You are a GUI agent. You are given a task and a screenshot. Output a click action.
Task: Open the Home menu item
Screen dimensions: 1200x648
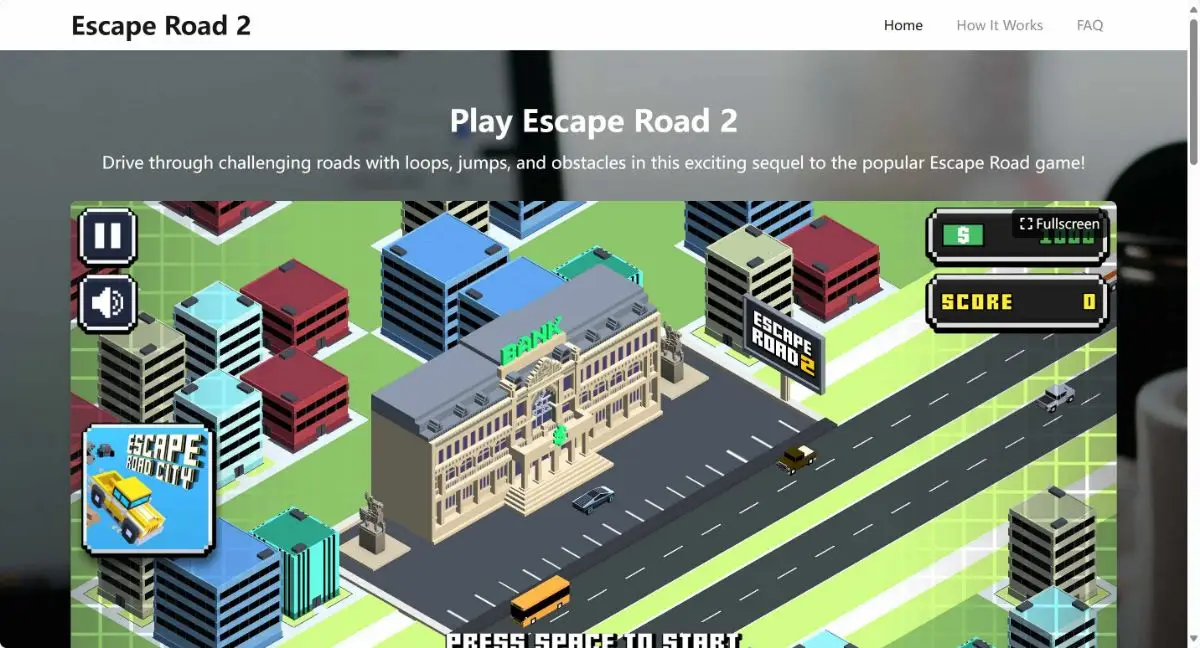tap(903, 25)
